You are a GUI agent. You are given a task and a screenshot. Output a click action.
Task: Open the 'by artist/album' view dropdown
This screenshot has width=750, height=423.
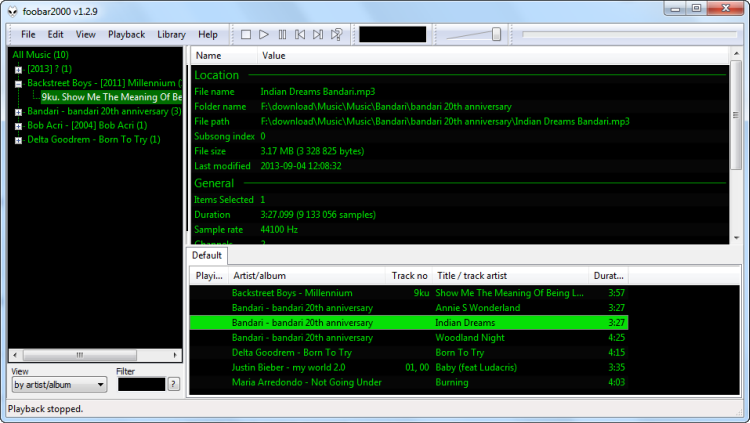(59, 385)
